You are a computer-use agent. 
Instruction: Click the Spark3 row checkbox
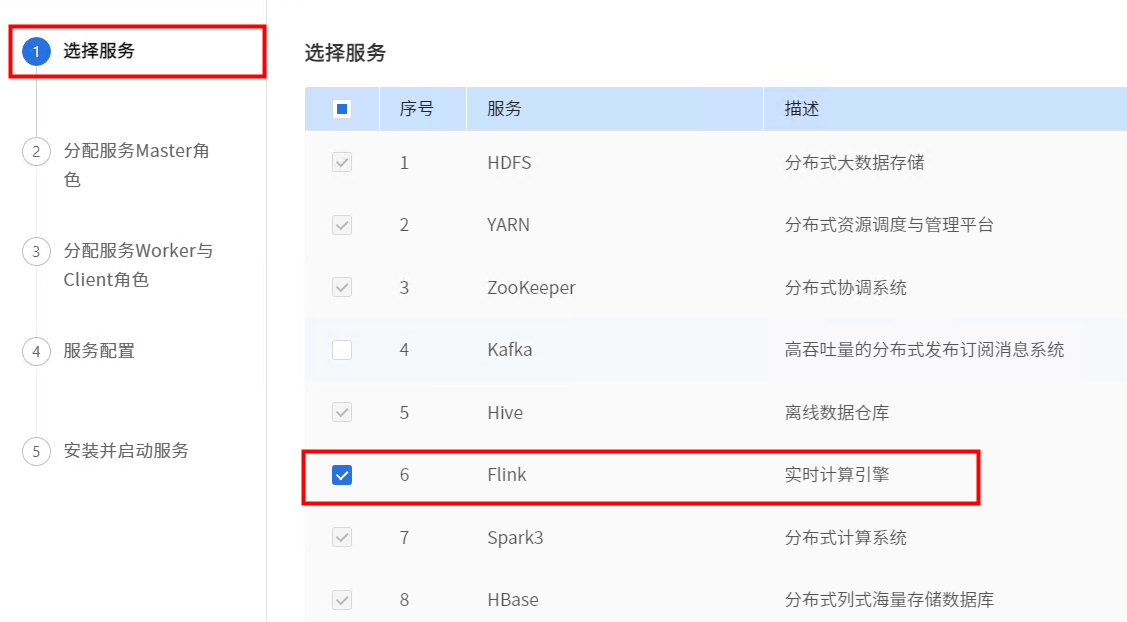pos(342,538)
